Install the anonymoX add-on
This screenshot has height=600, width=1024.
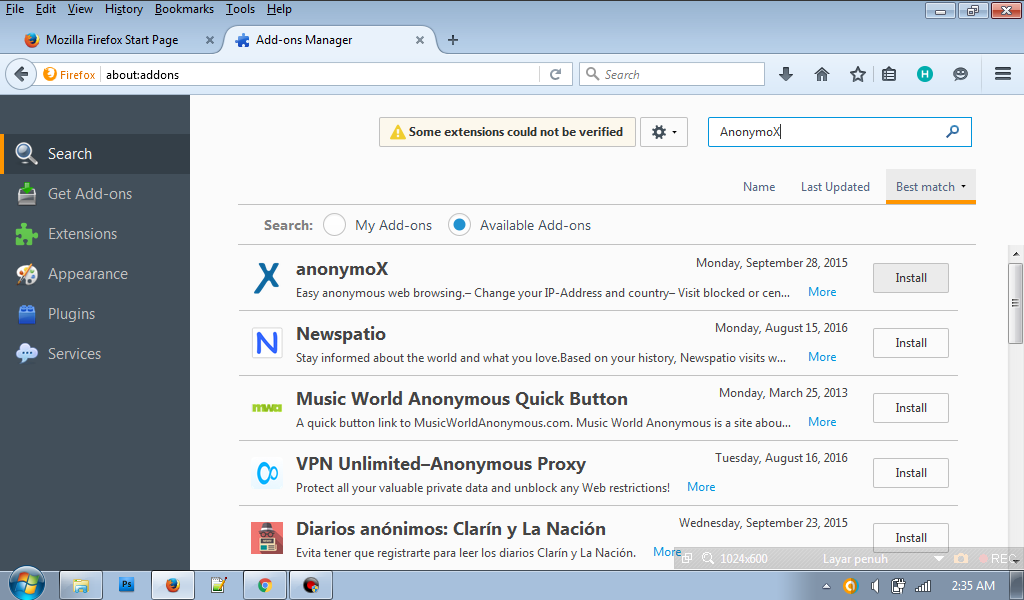tap(910, 278)
